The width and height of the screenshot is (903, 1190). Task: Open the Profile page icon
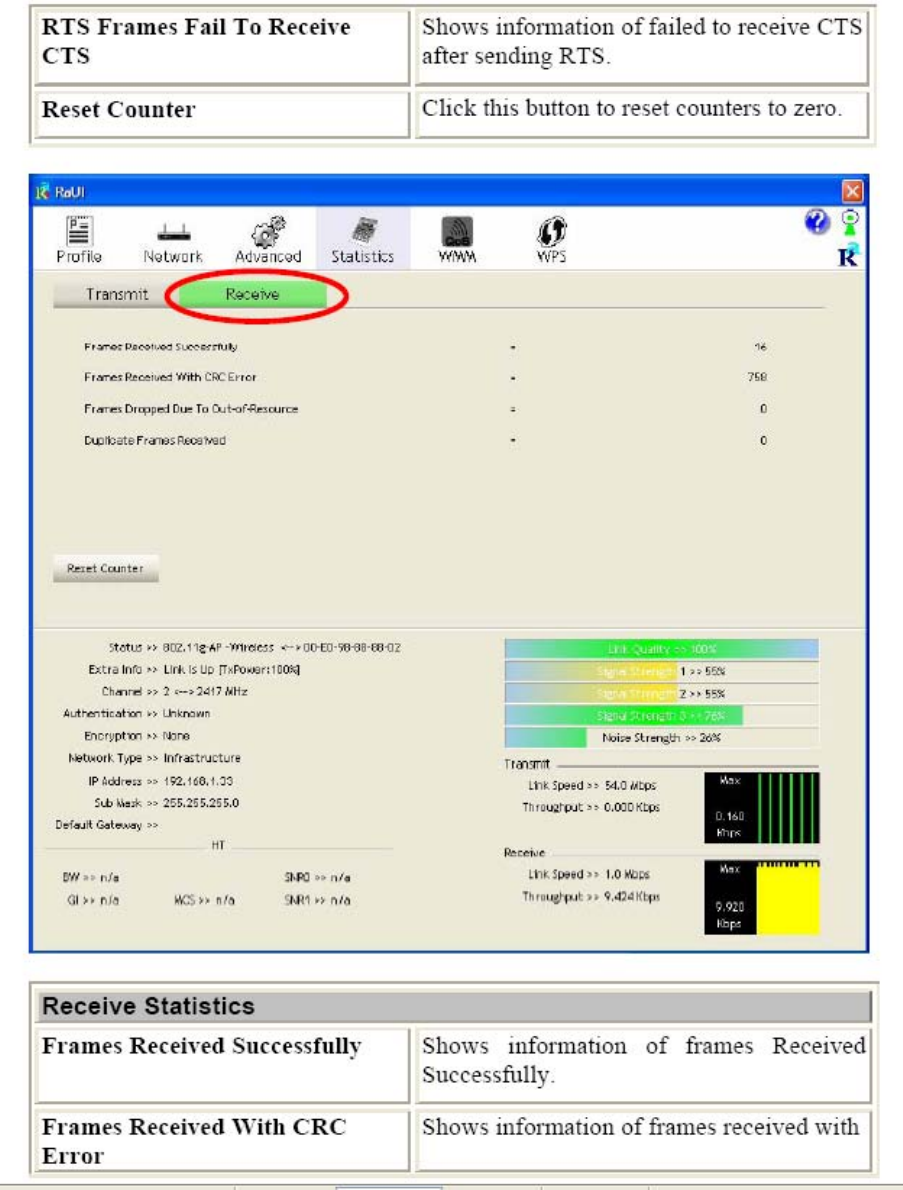pos(79,240)
